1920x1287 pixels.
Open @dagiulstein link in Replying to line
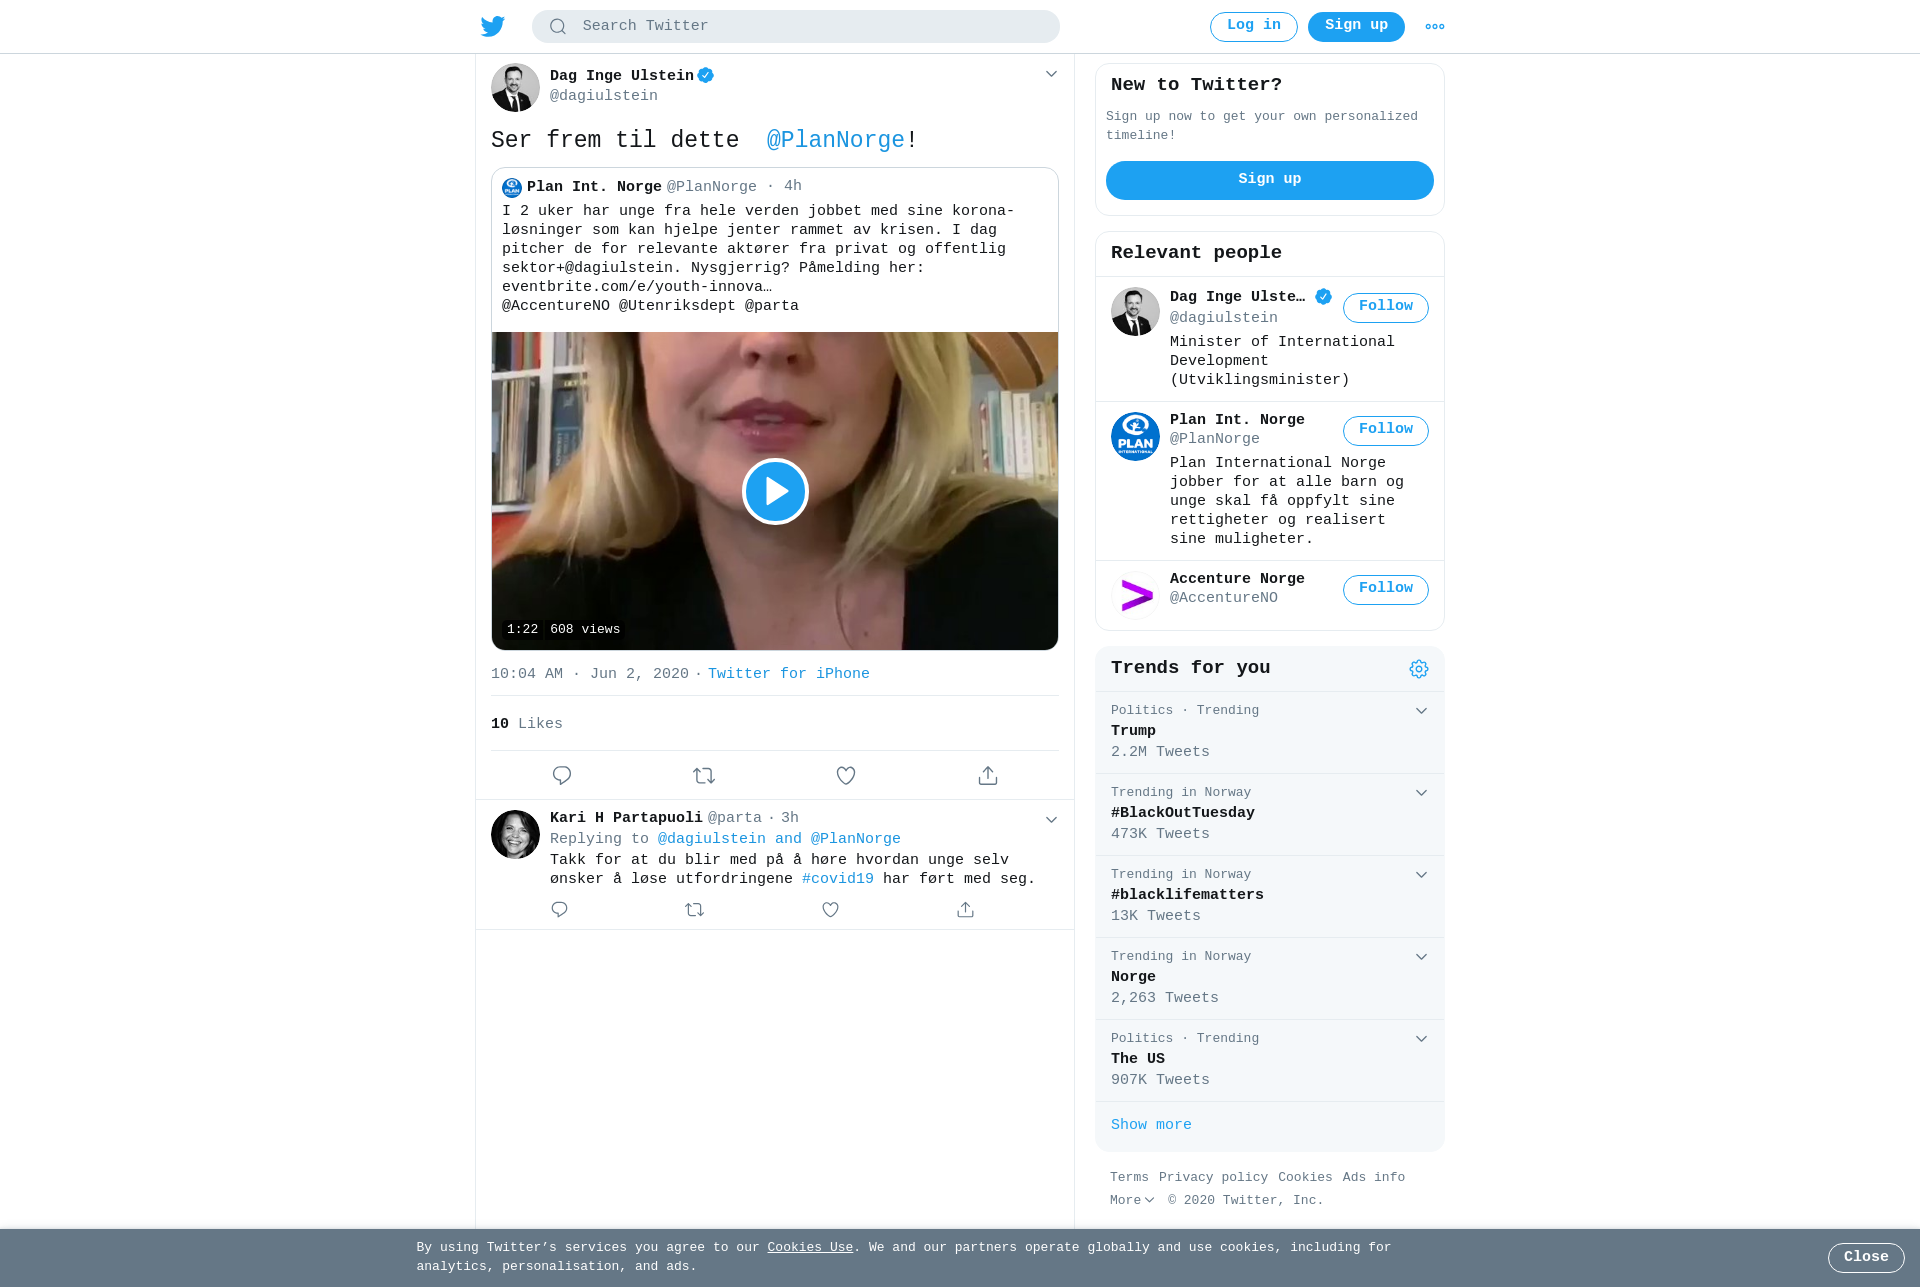[711, 839]
